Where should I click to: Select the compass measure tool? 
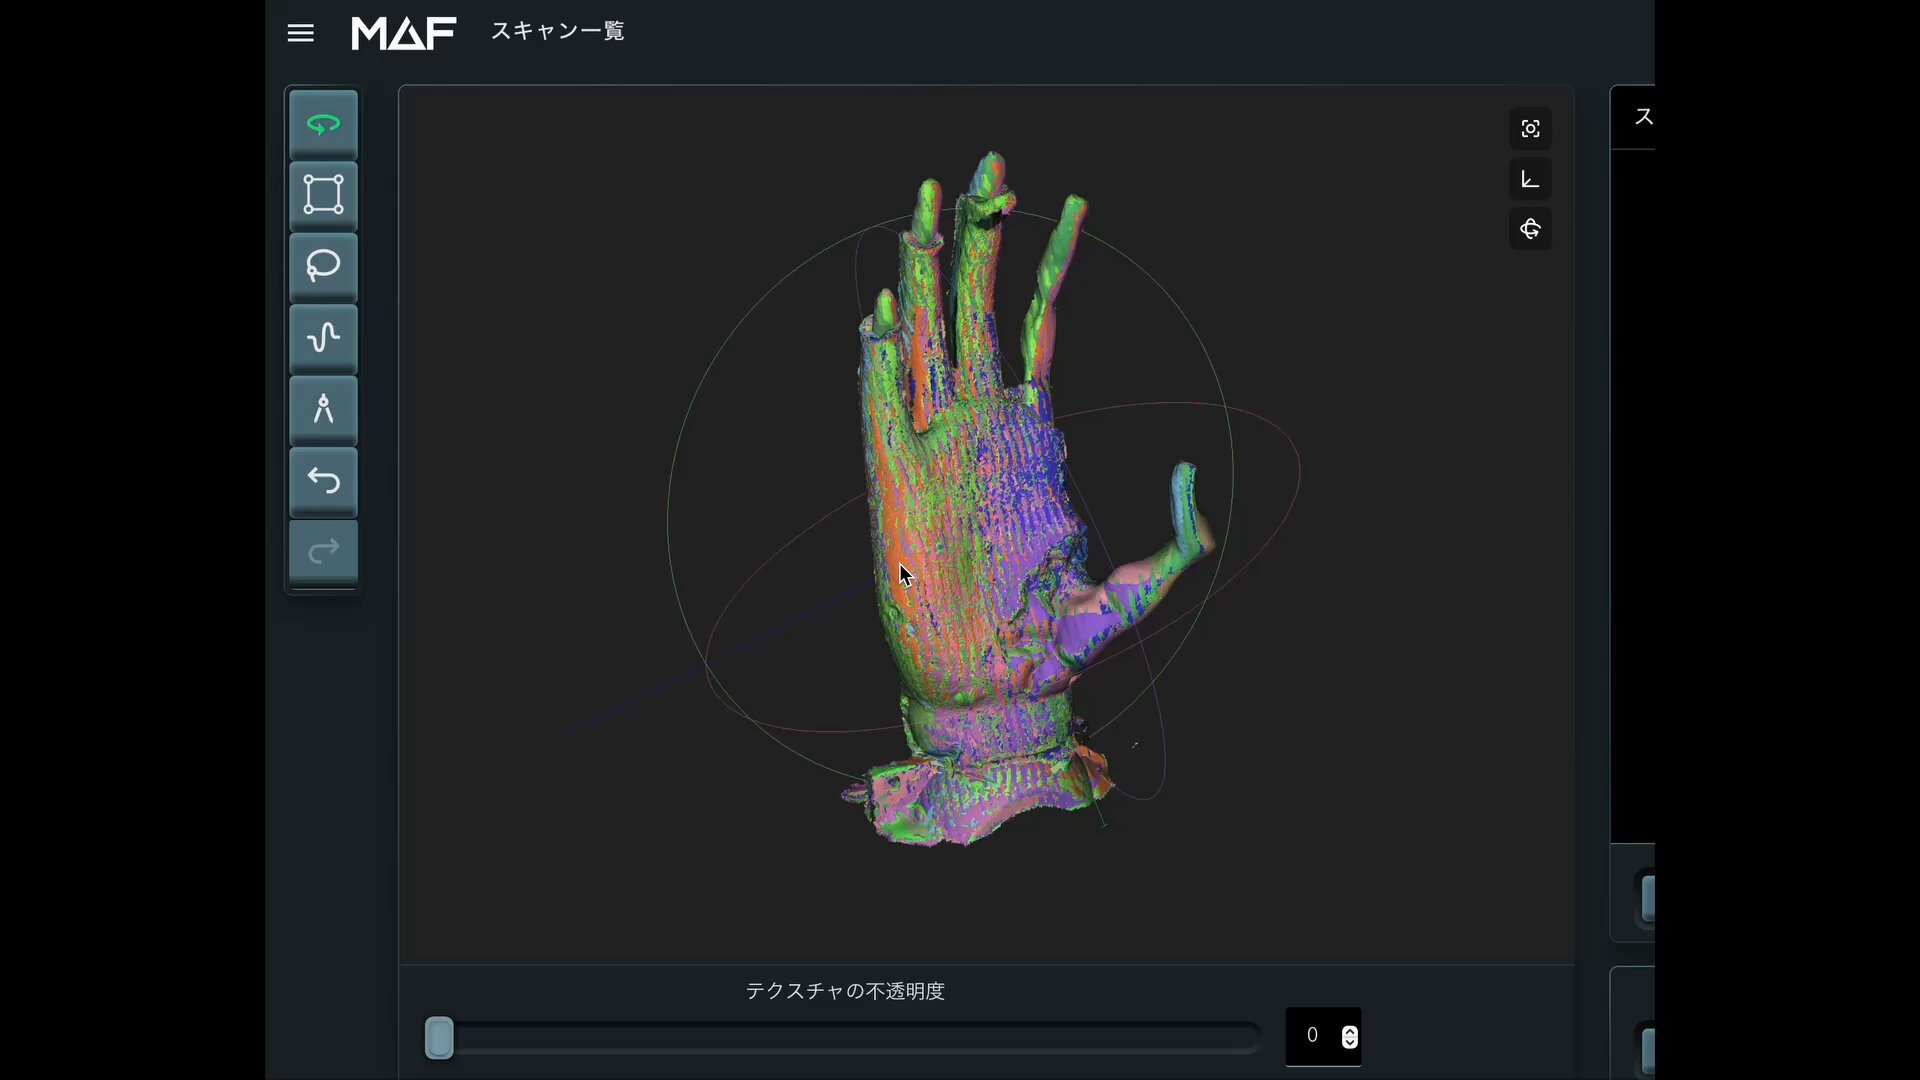(x=323, y=410)
